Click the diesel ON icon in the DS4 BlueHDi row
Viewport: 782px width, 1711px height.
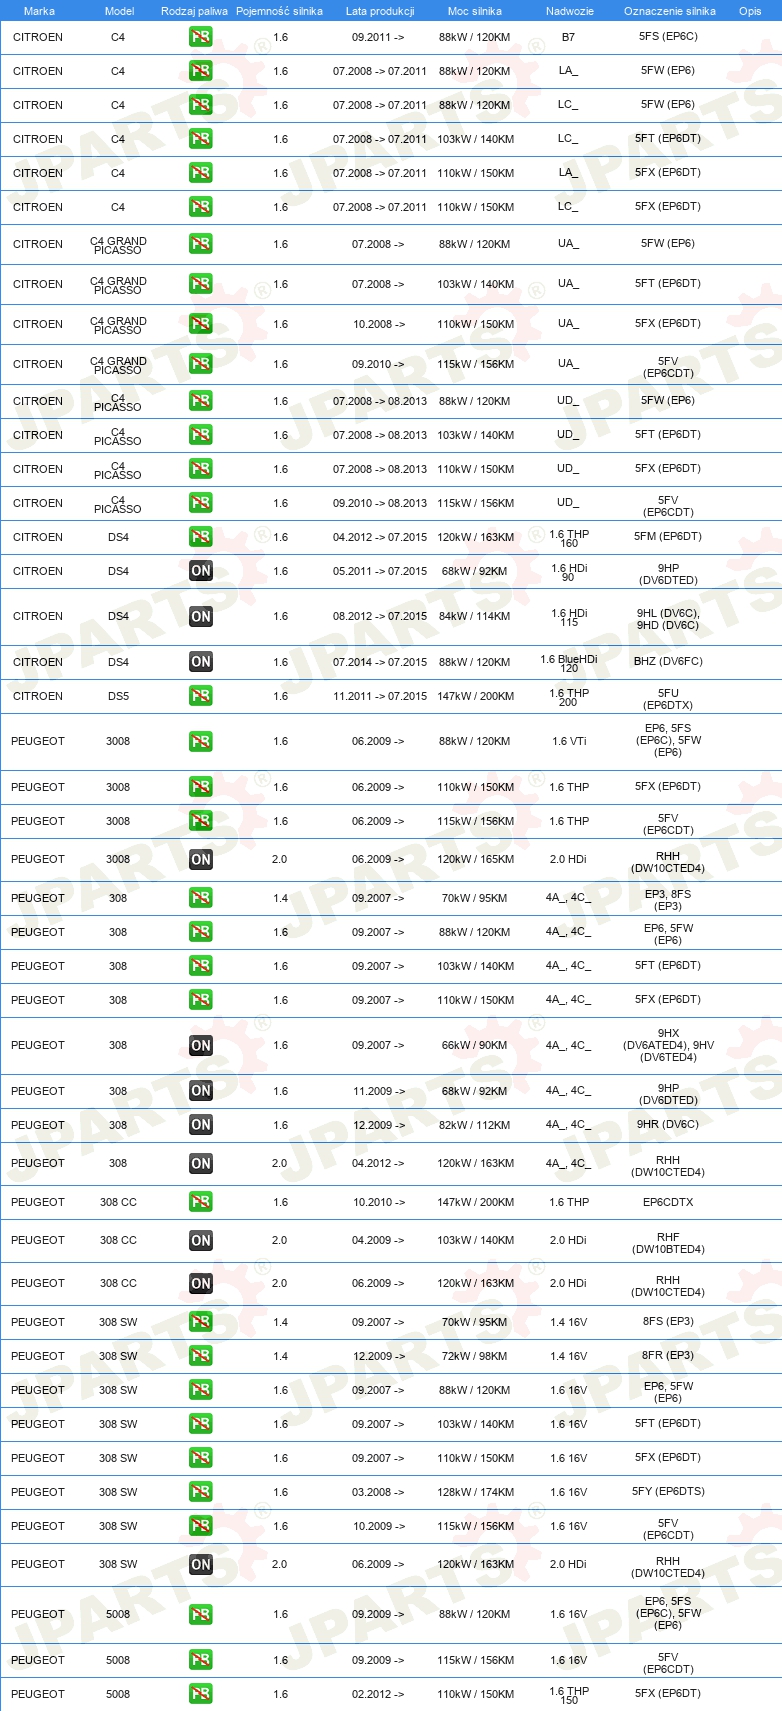tap(201, 662)
